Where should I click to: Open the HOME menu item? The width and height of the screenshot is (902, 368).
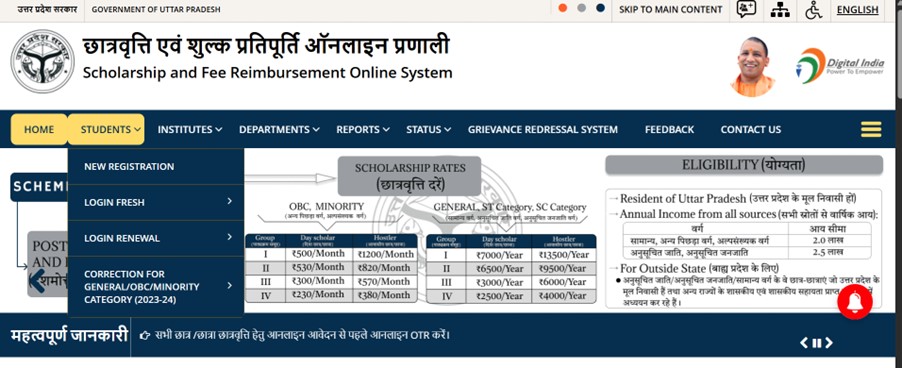point(39,129)
